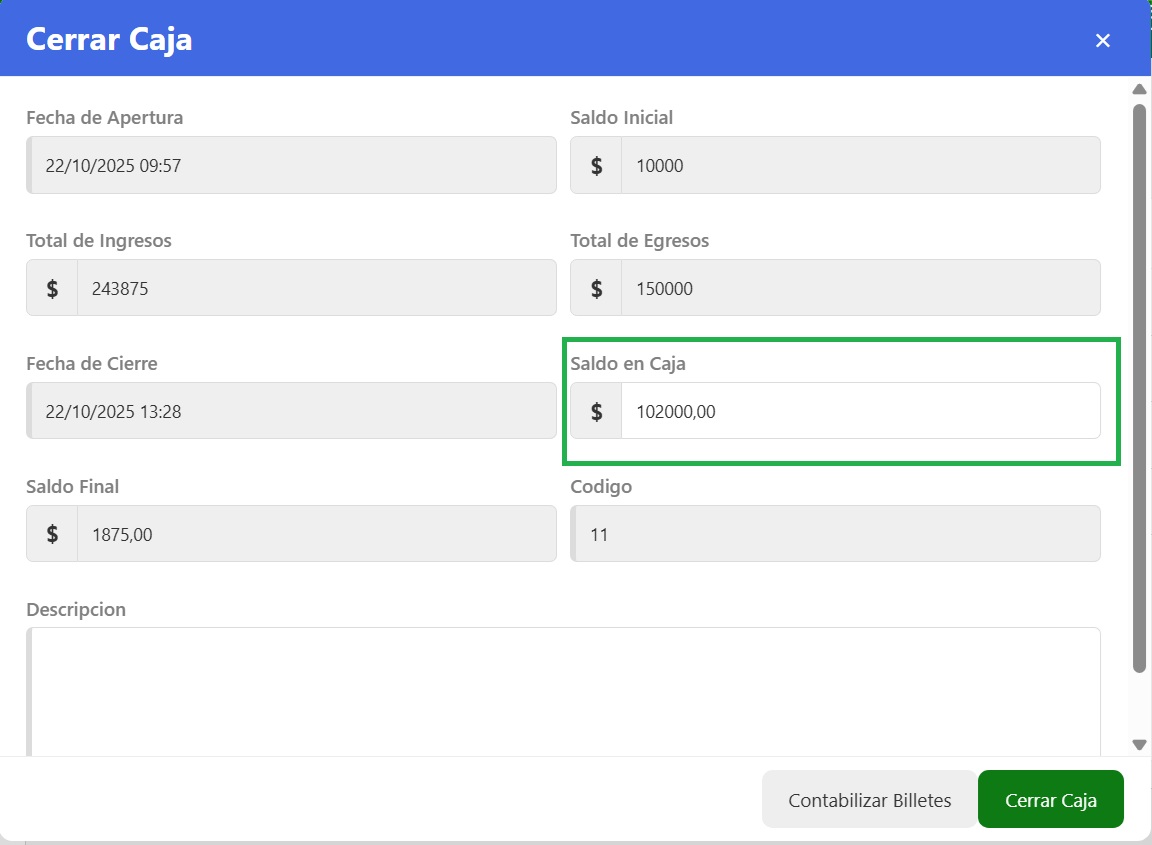This screenshot has width=1152, height=845.
Task: Close the Cerrar Caja dialog with X
Action: click(x=1103, y=40)
